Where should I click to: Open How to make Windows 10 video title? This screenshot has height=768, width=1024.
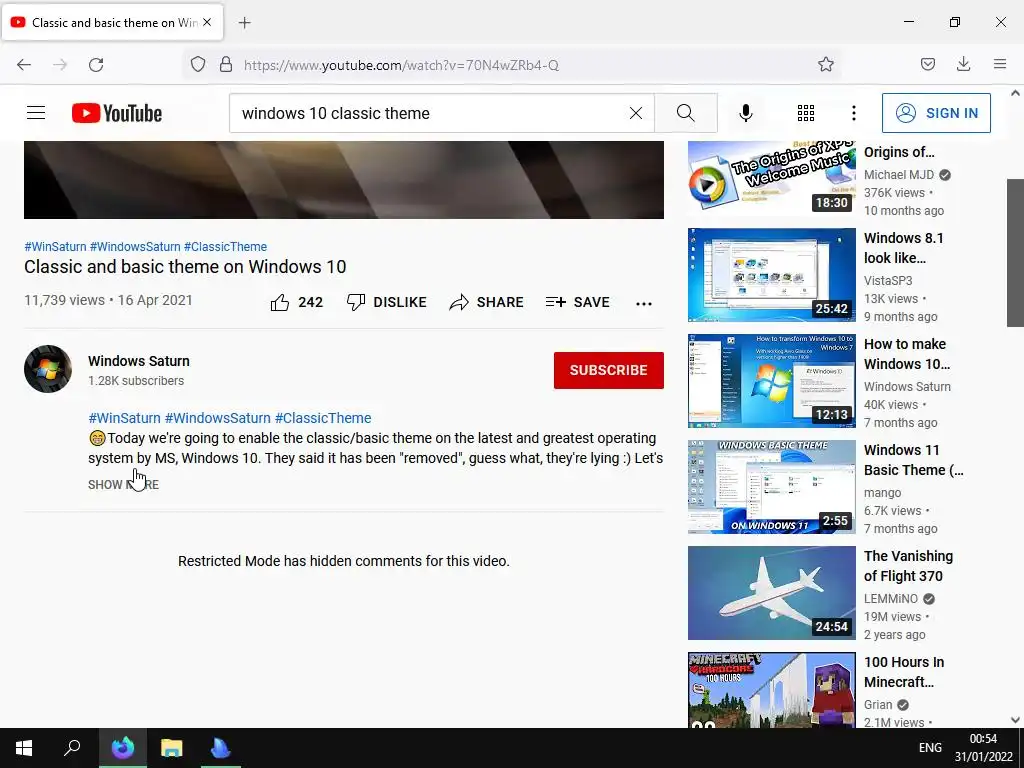click(906, 354)
